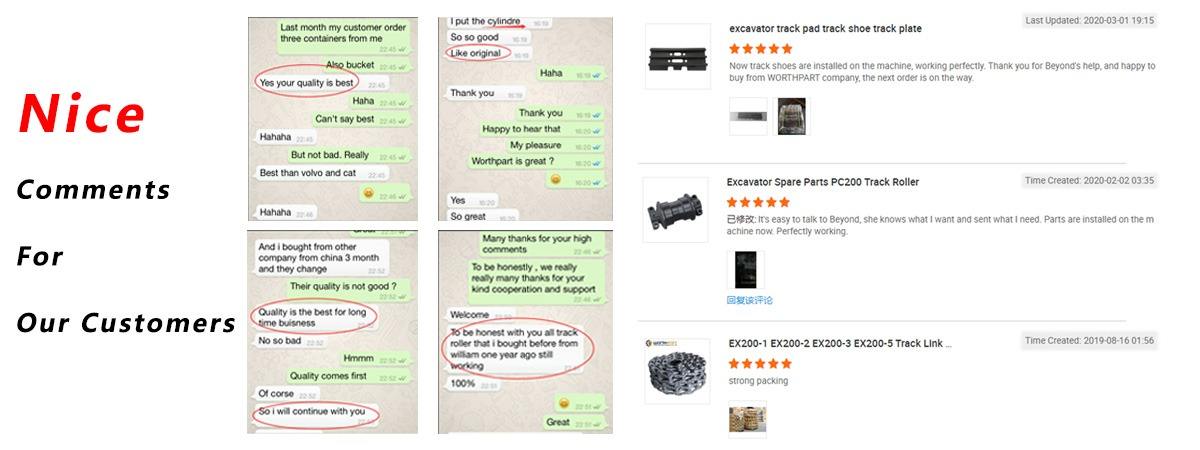The width and height of the screenshot is (1200, 450).
Task: Open 'excavator track pad track shoe' title
Action: pyautogui.click(x=825, y=29)
